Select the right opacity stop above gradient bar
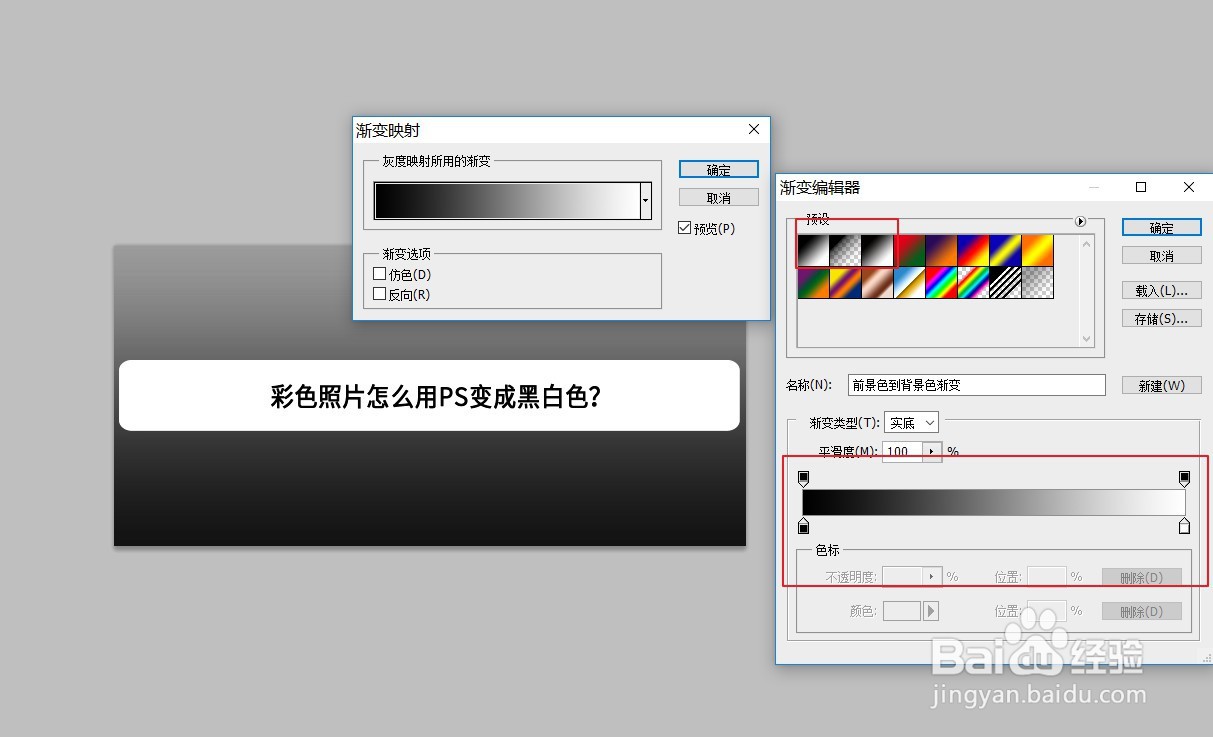 [x=1184, y=479]
